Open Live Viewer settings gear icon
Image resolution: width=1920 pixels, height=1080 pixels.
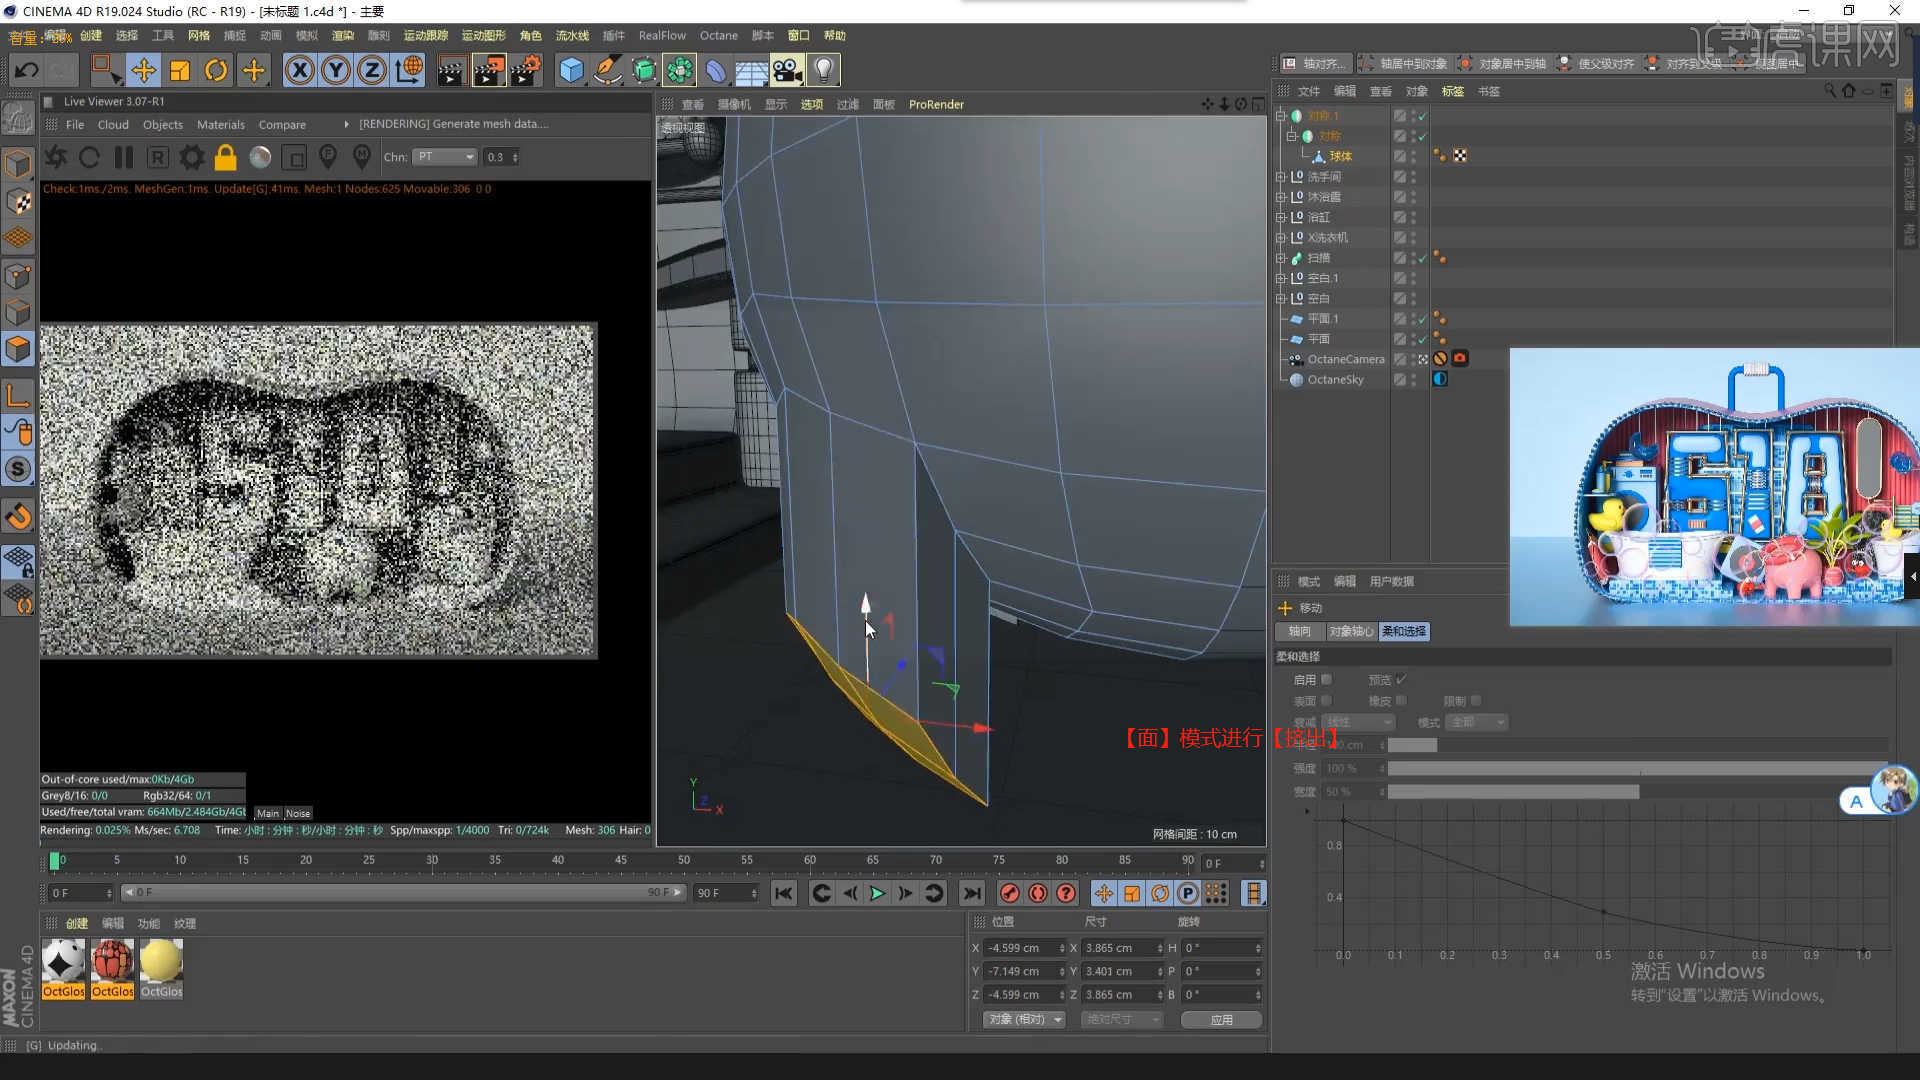(x=191, y=157)
